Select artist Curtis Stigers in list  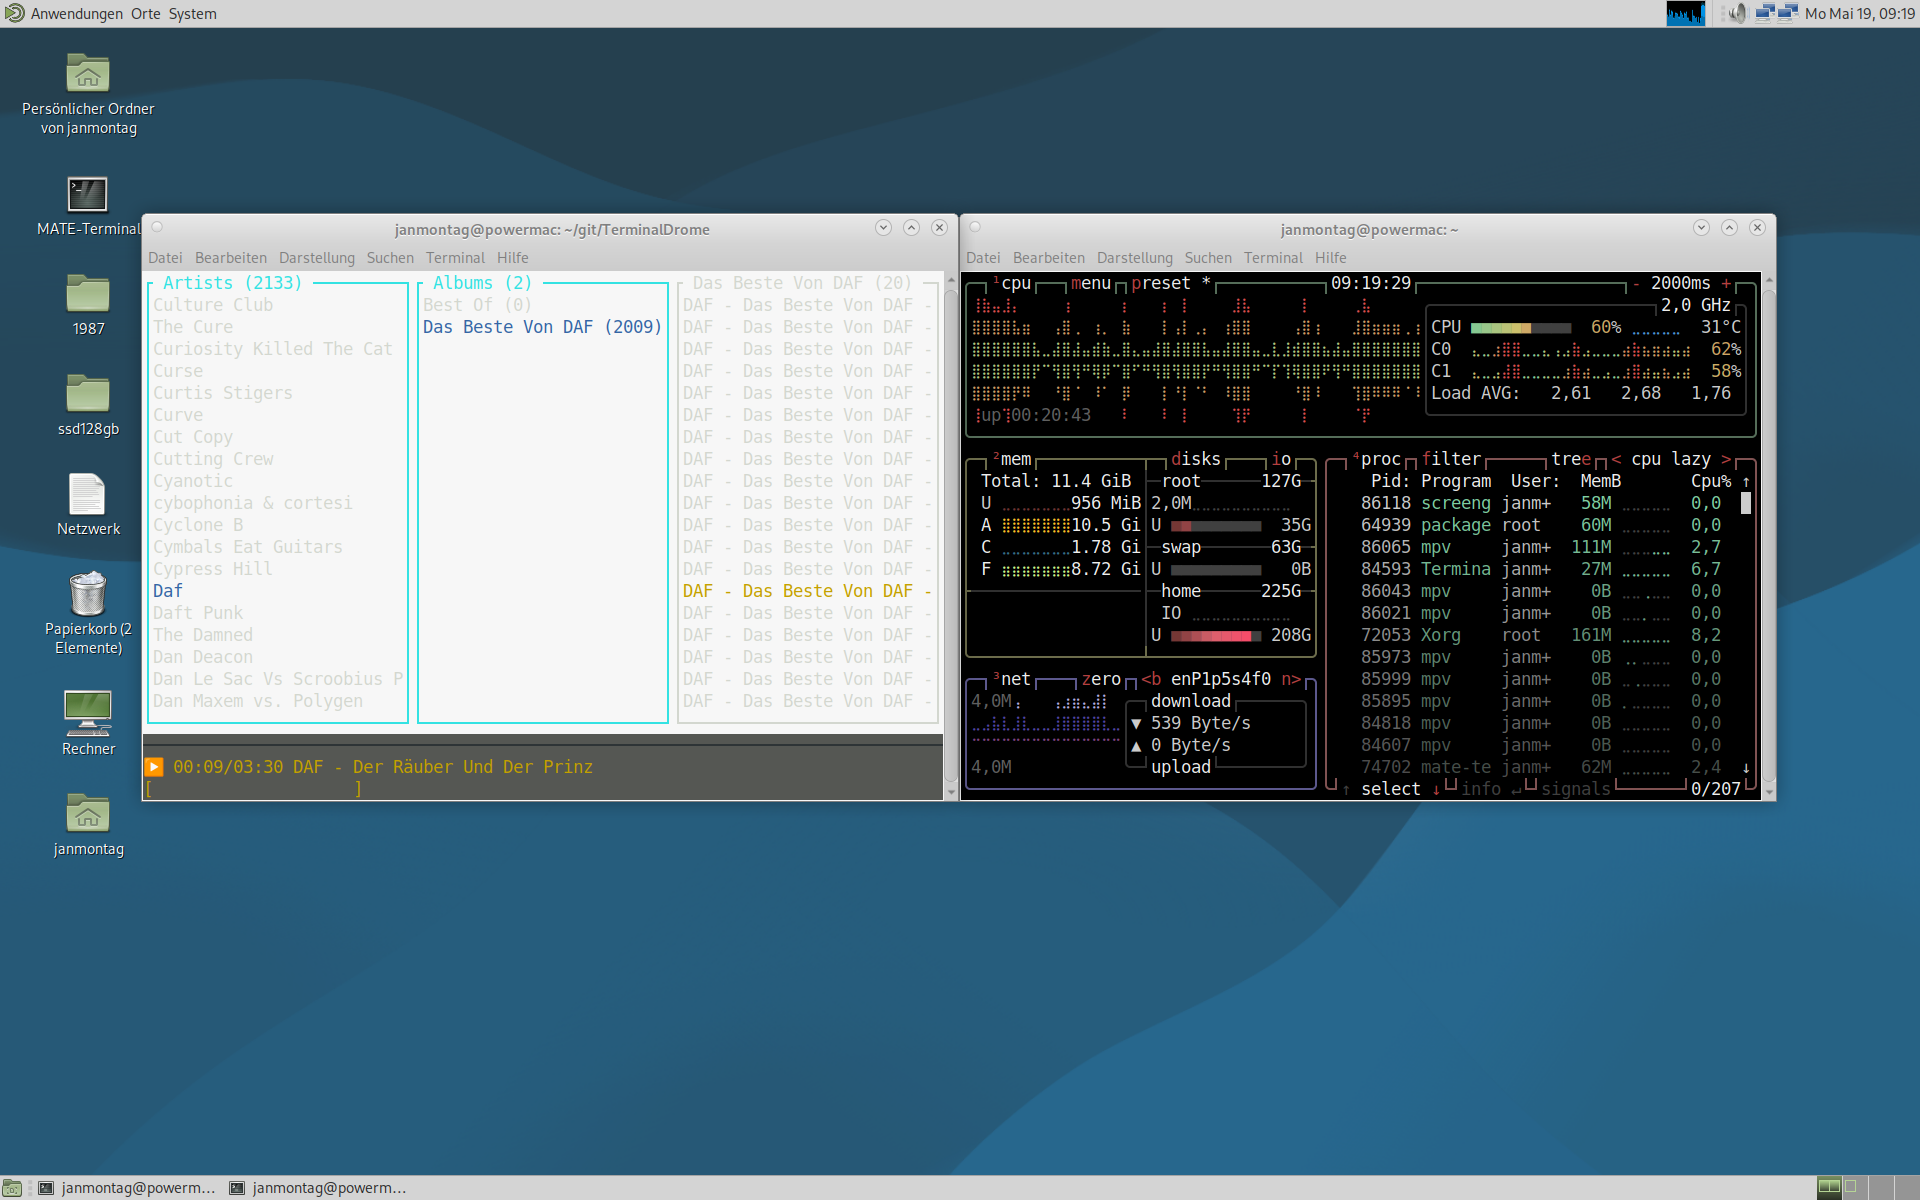(x=222, y=393)
